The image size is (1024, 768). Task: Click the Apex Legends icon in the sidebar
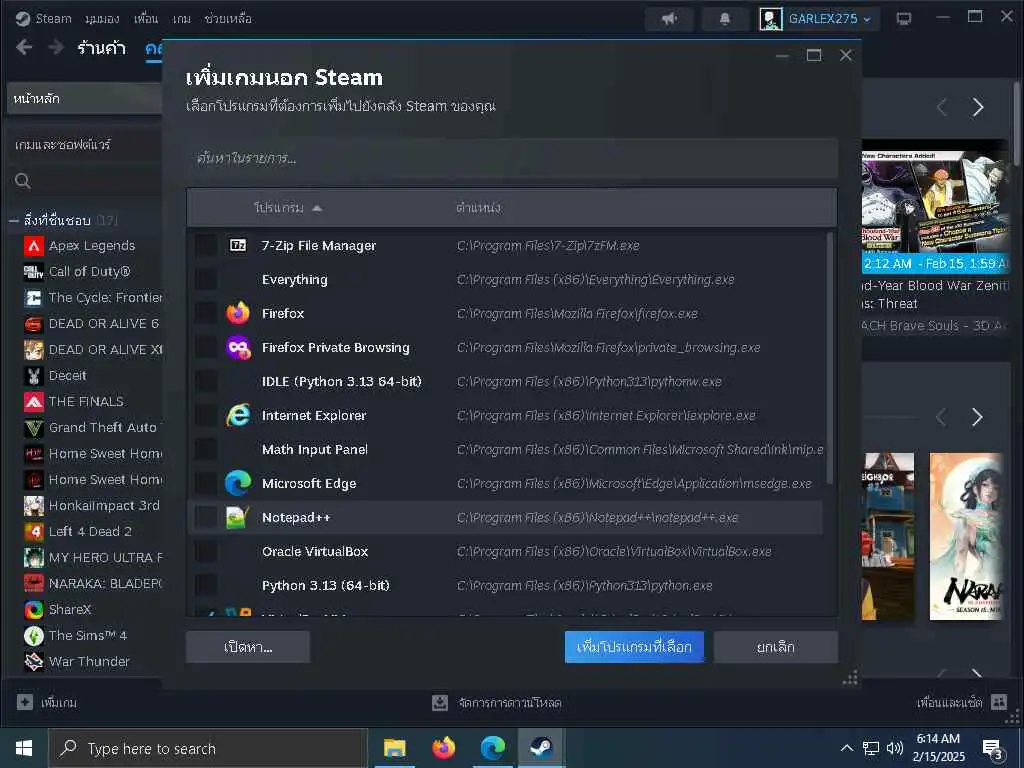click(x=34, y=246)
